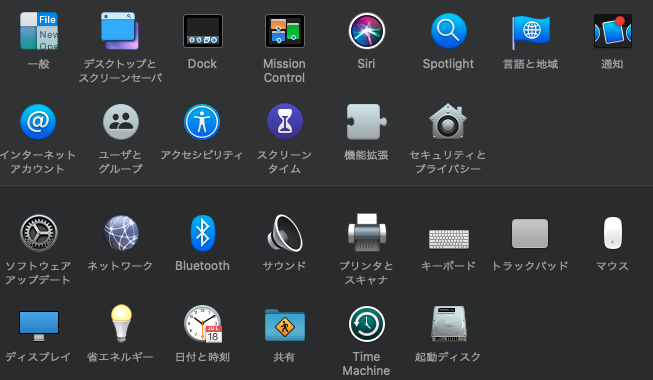Open the 共有 sharing folder icon
The width and height of the screenshot is (653, 380).
(285, 325)
